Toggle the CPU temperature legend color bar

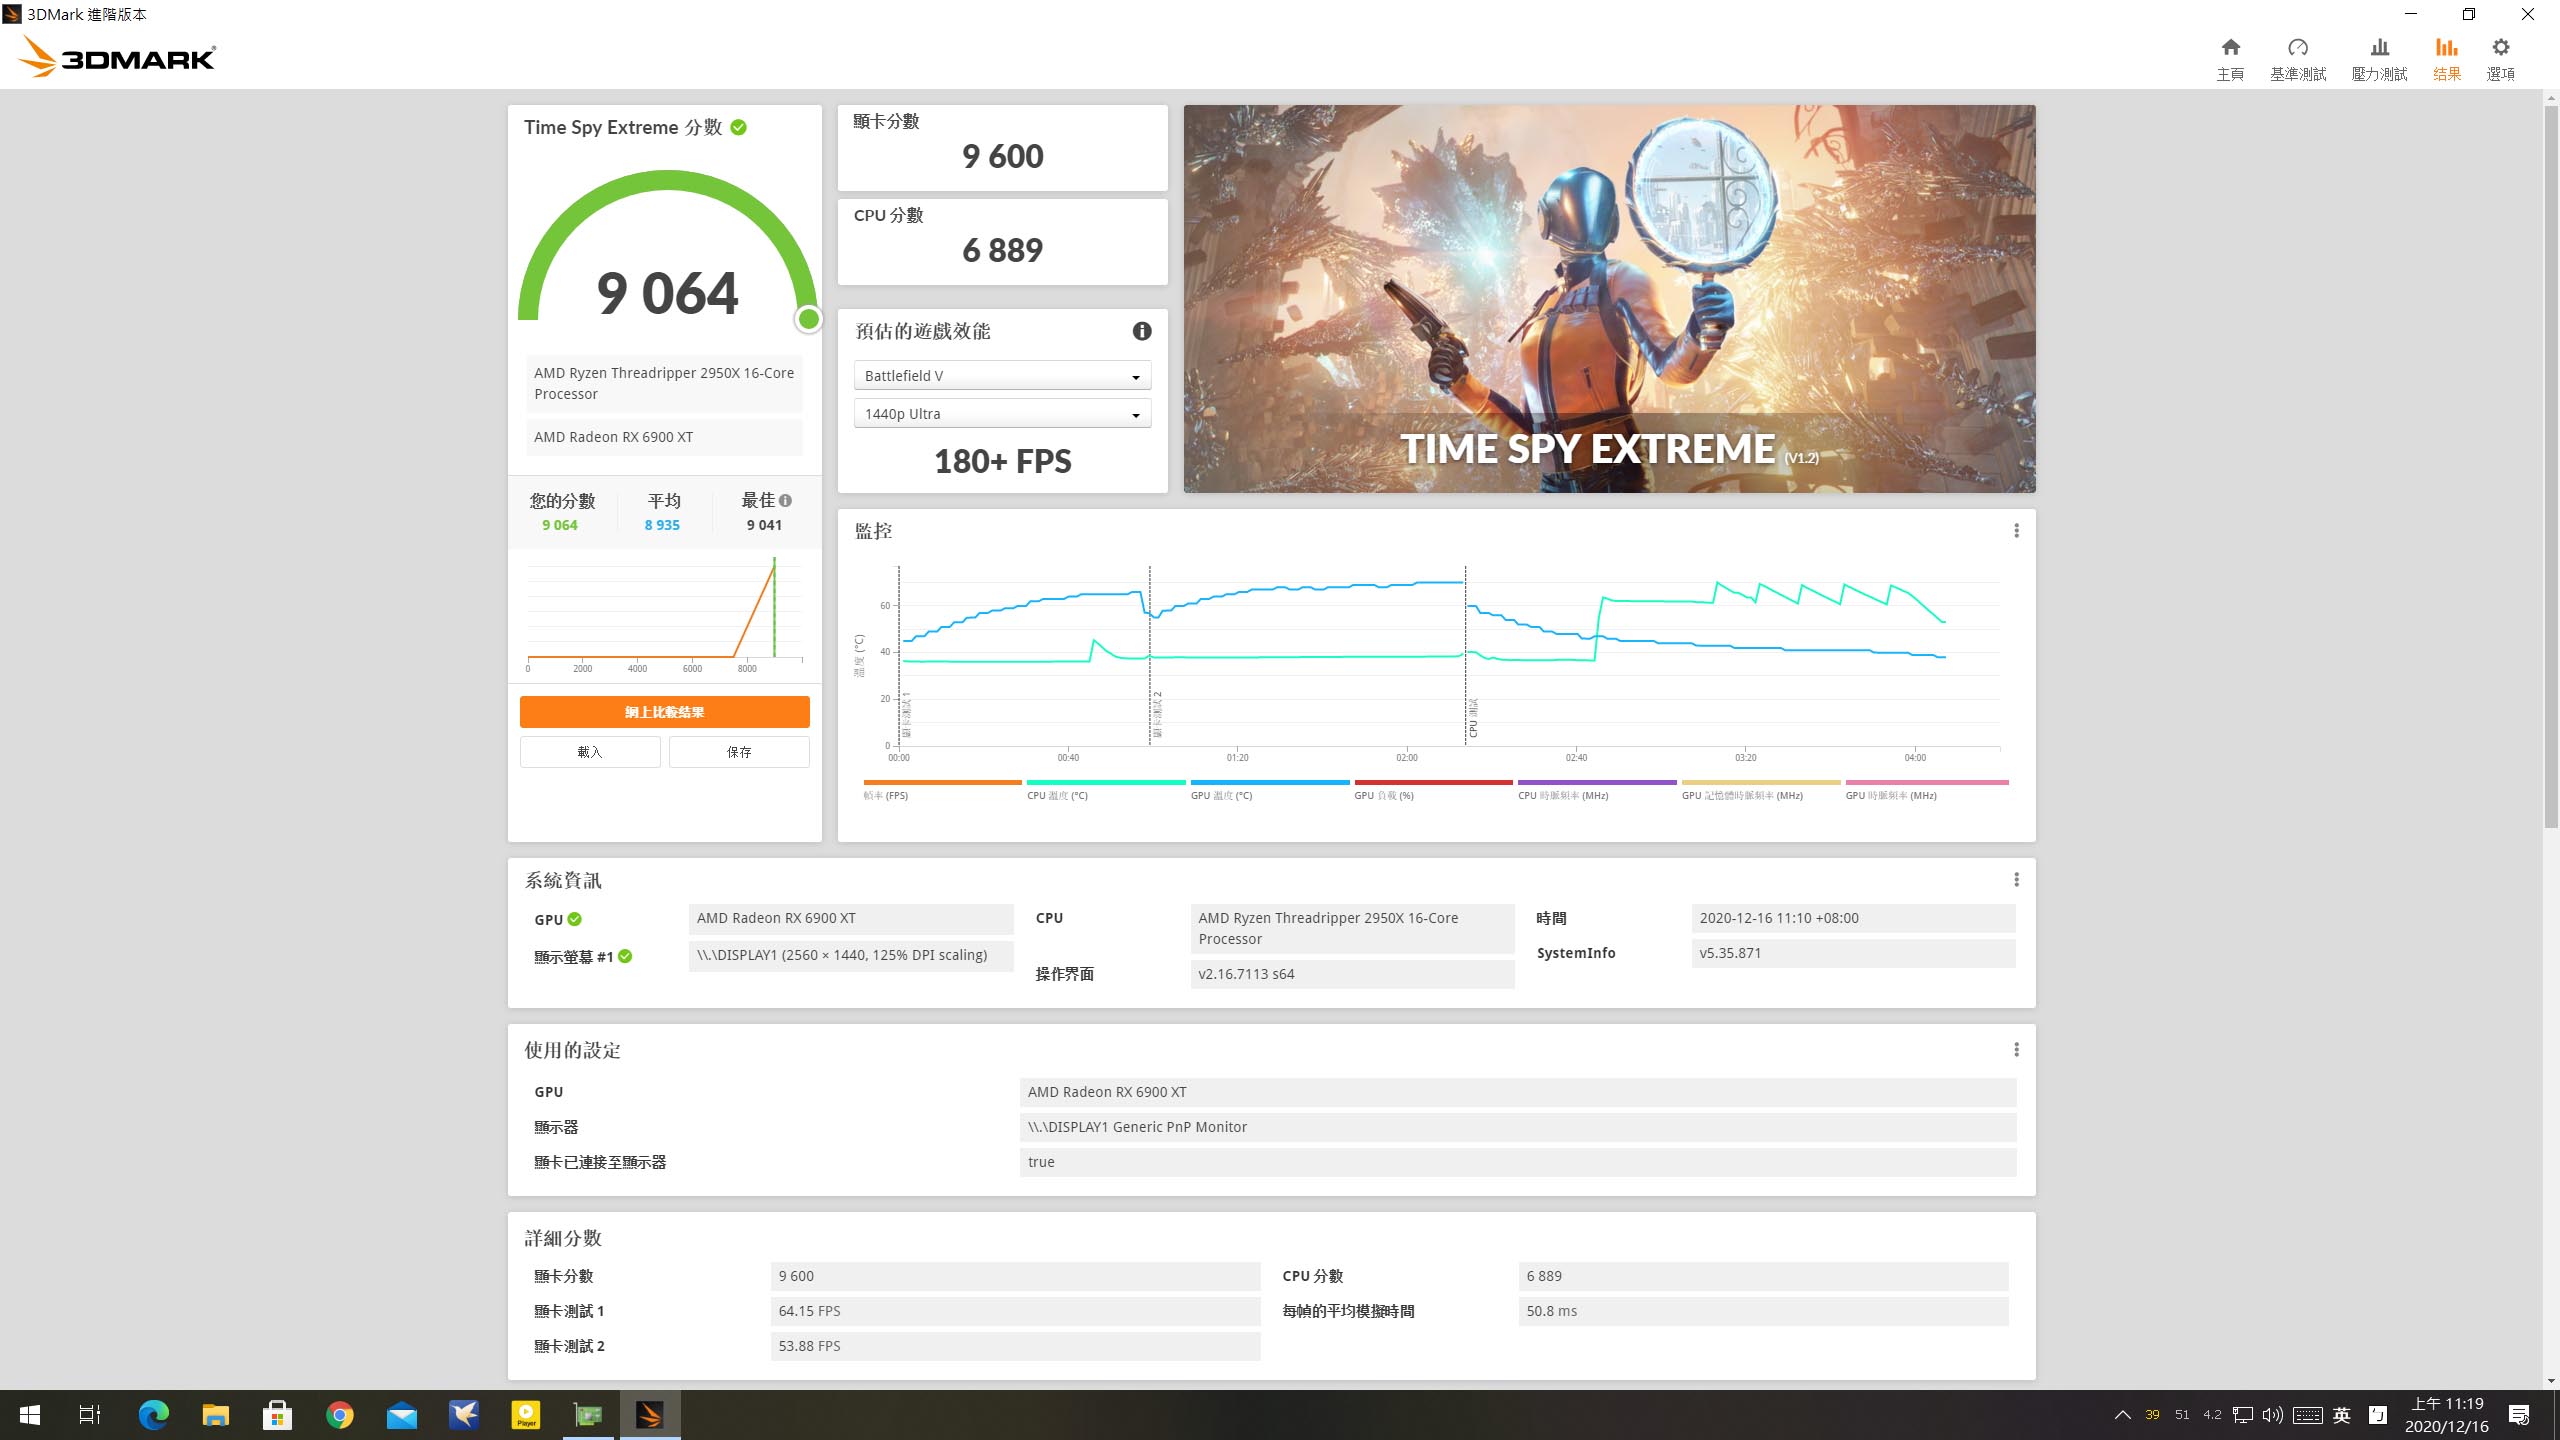pos(1106,782)
